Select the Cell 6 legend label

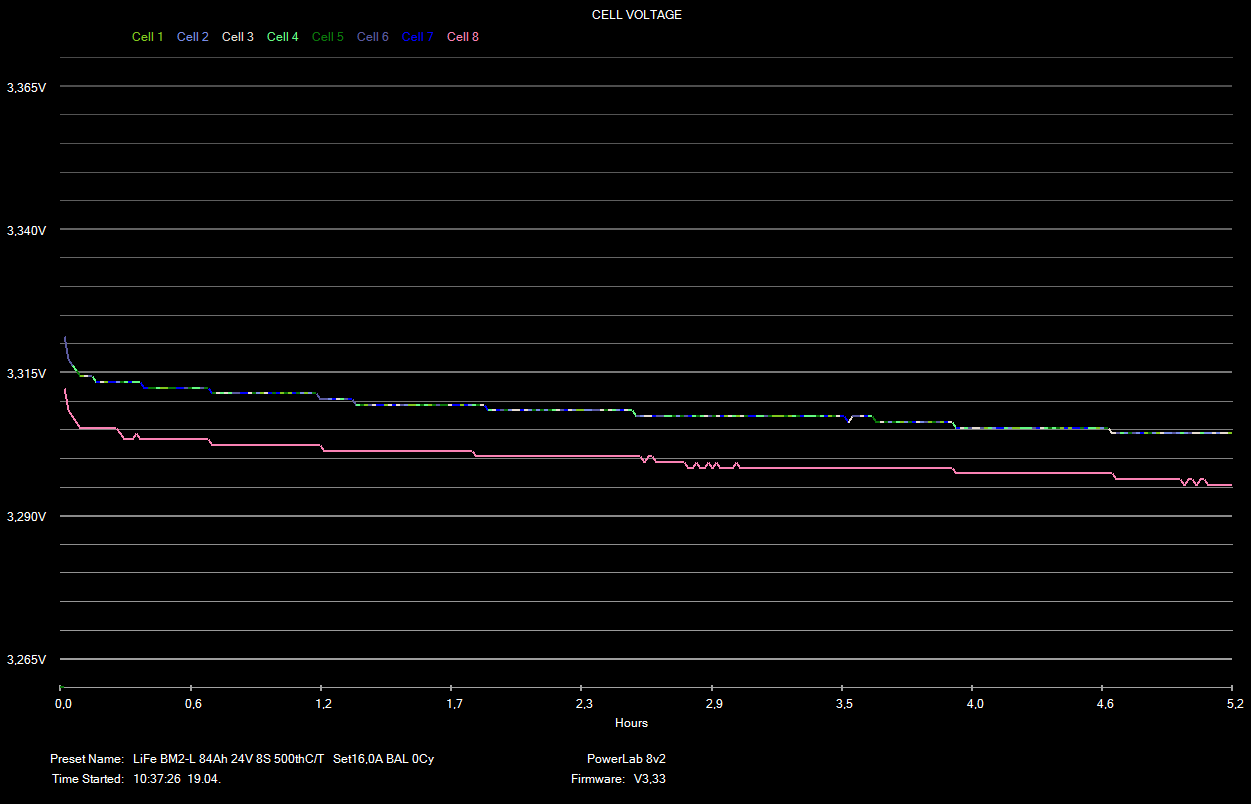coord(372,37)
